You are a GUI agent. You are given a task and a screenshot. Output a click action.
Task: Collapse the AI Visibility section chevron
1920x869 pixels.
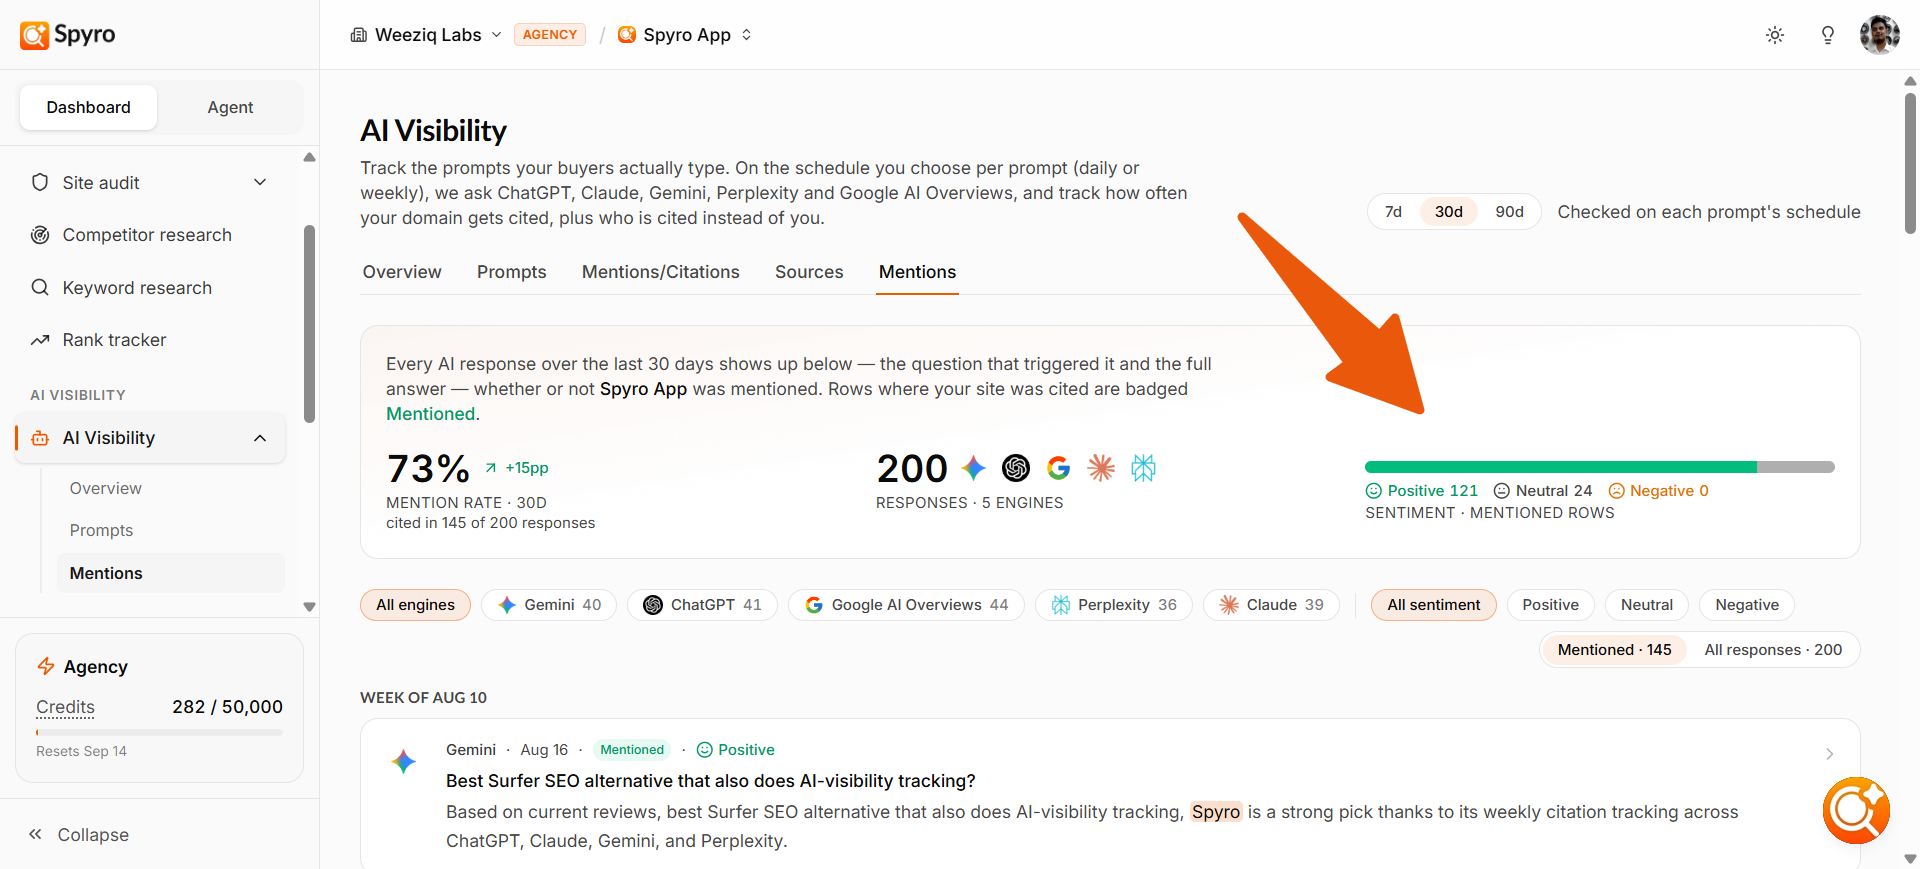(x=260, y=438)
